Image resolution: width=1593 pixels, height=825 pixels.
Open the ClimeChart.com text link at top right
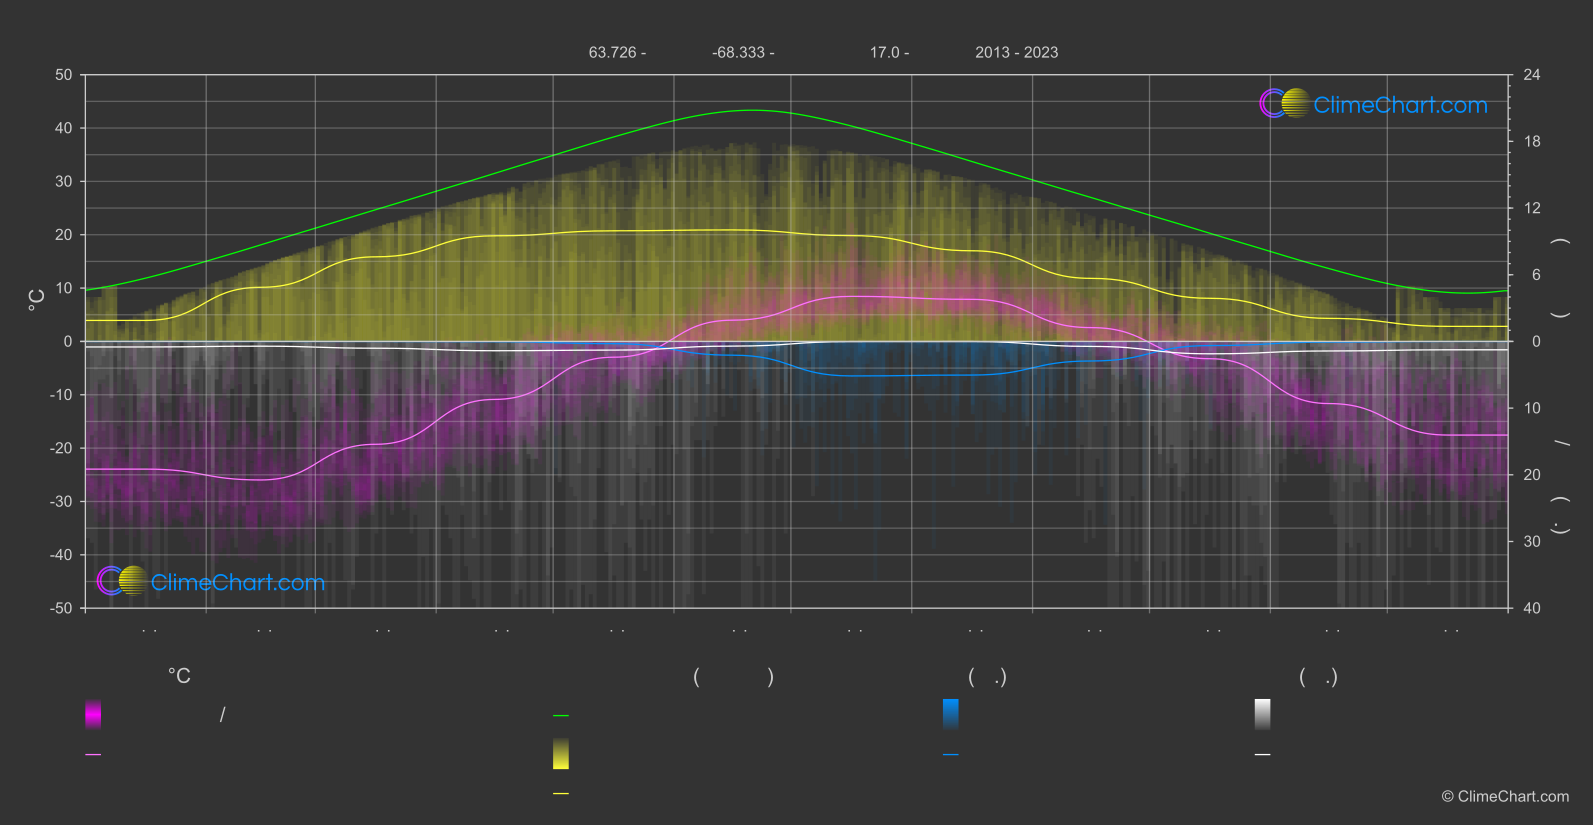point(1400,105)
